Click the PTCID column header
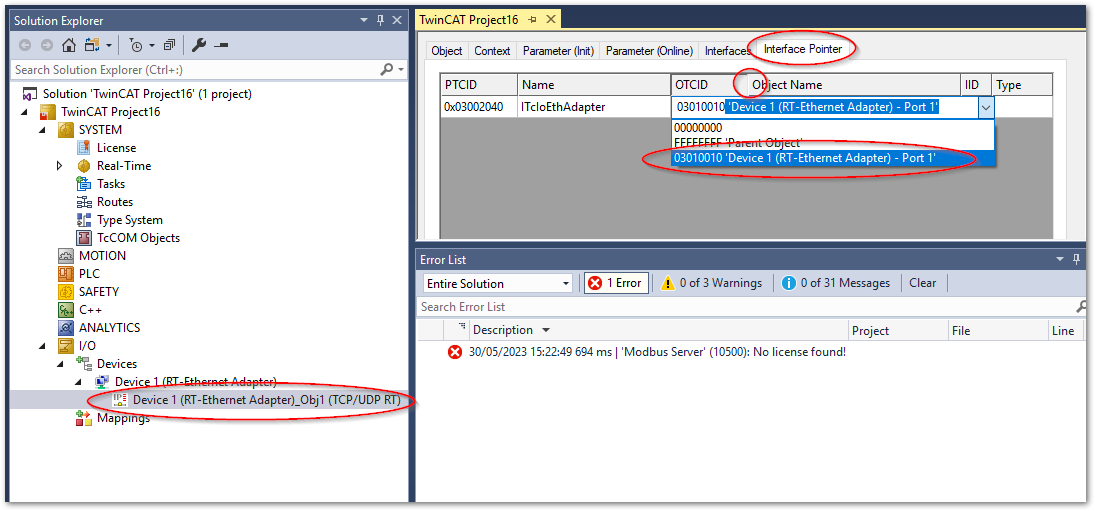This screenshot has width=1095, height=511. pyautogui.click(x=479, y=84)
